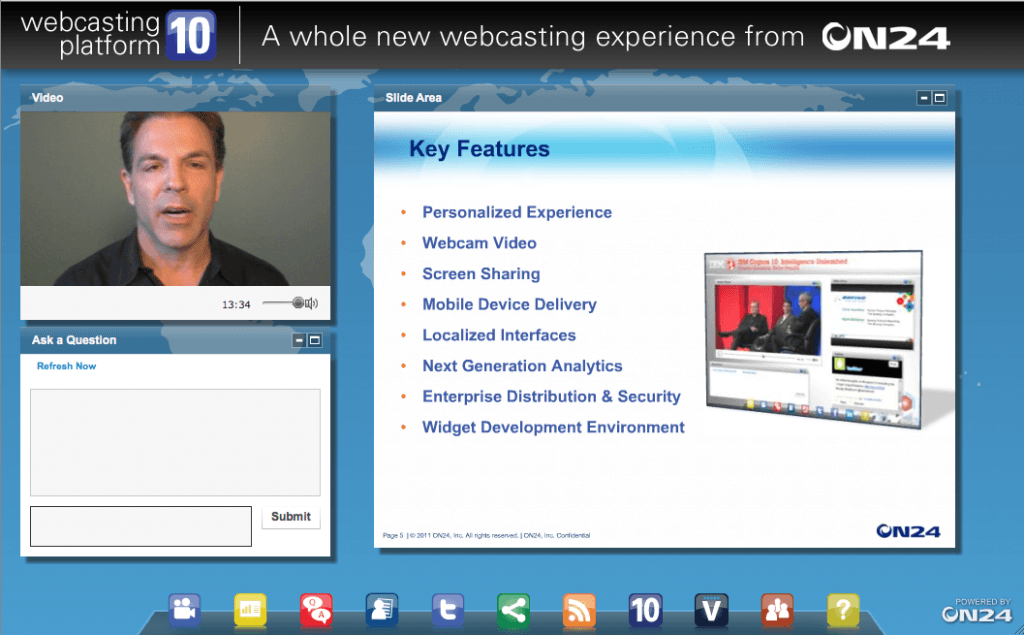Open the attendees group widget icon
This screenshot has height=635, width=1024.
click(x=777, y=610)
